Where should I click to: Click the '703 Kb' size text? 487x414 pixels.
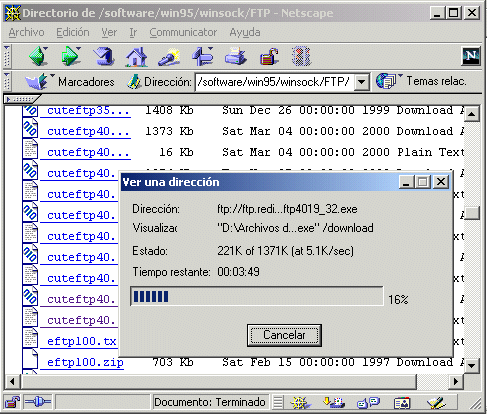173,362
